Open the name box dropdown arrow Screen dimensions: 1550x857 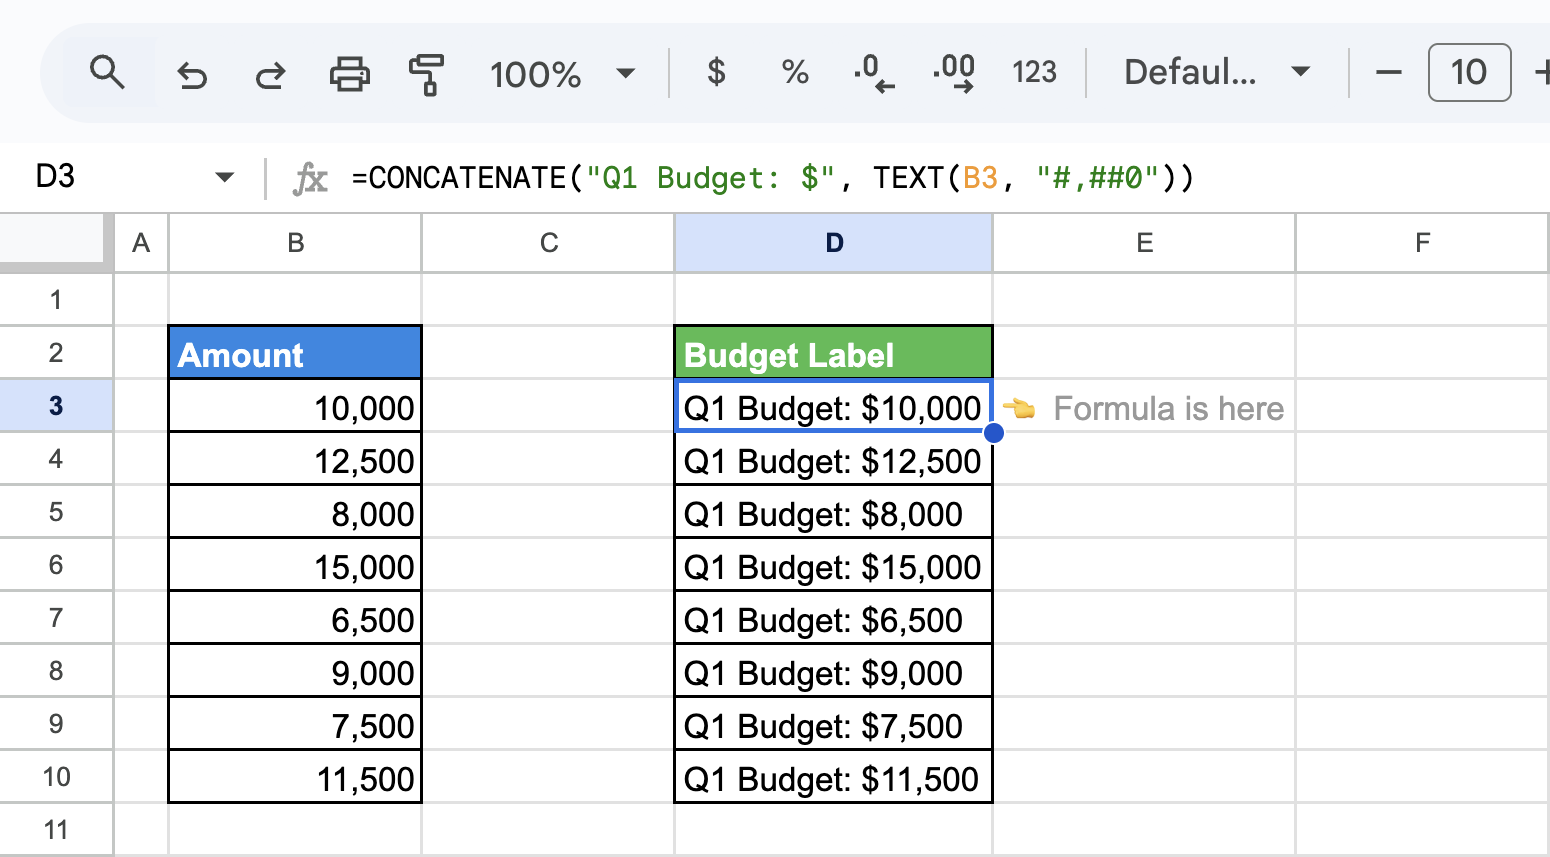(225, 178)
